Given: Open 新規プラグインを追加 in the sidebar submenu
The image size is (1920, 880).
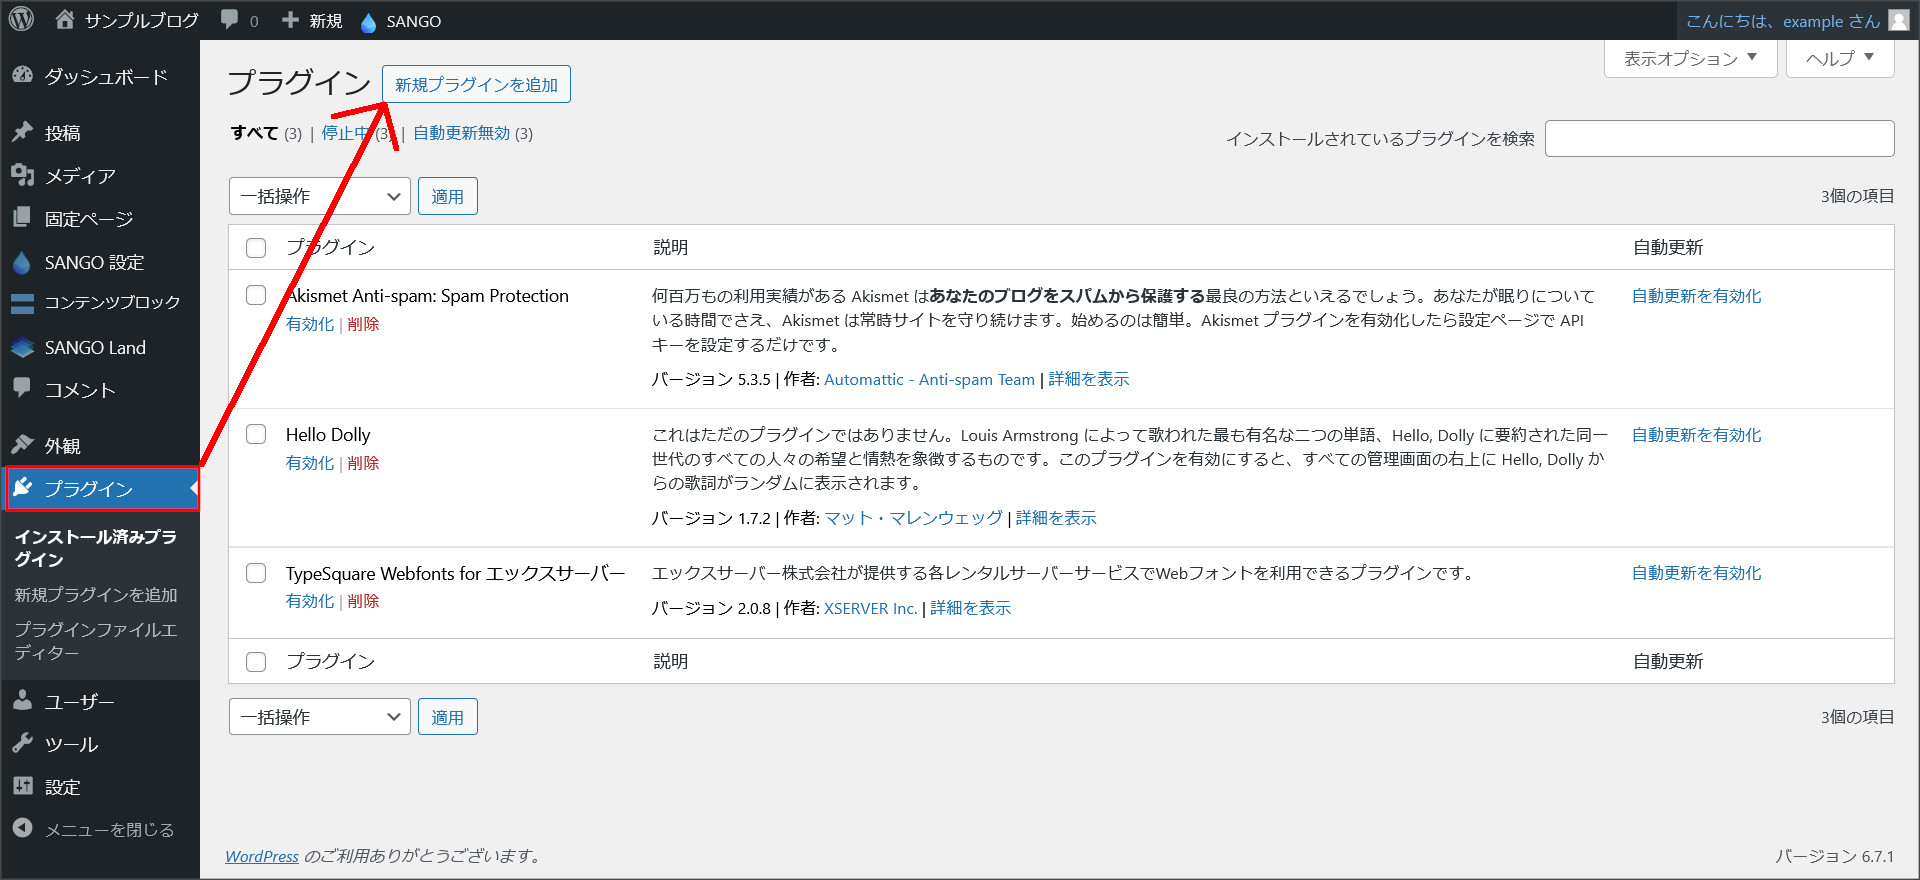Looking at the screenshot, I should [96, 594].
